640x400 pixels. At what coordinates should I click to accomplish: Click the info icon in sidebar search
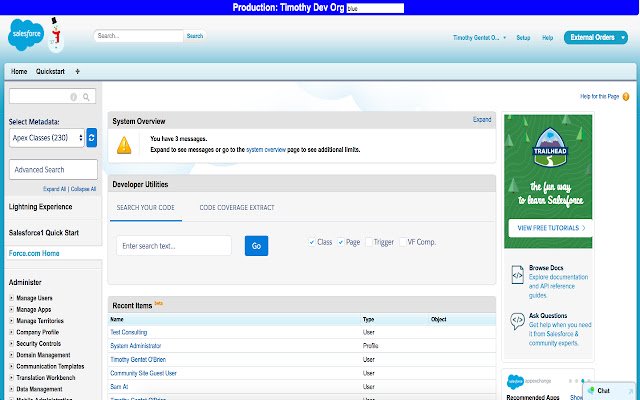(73, 97)
